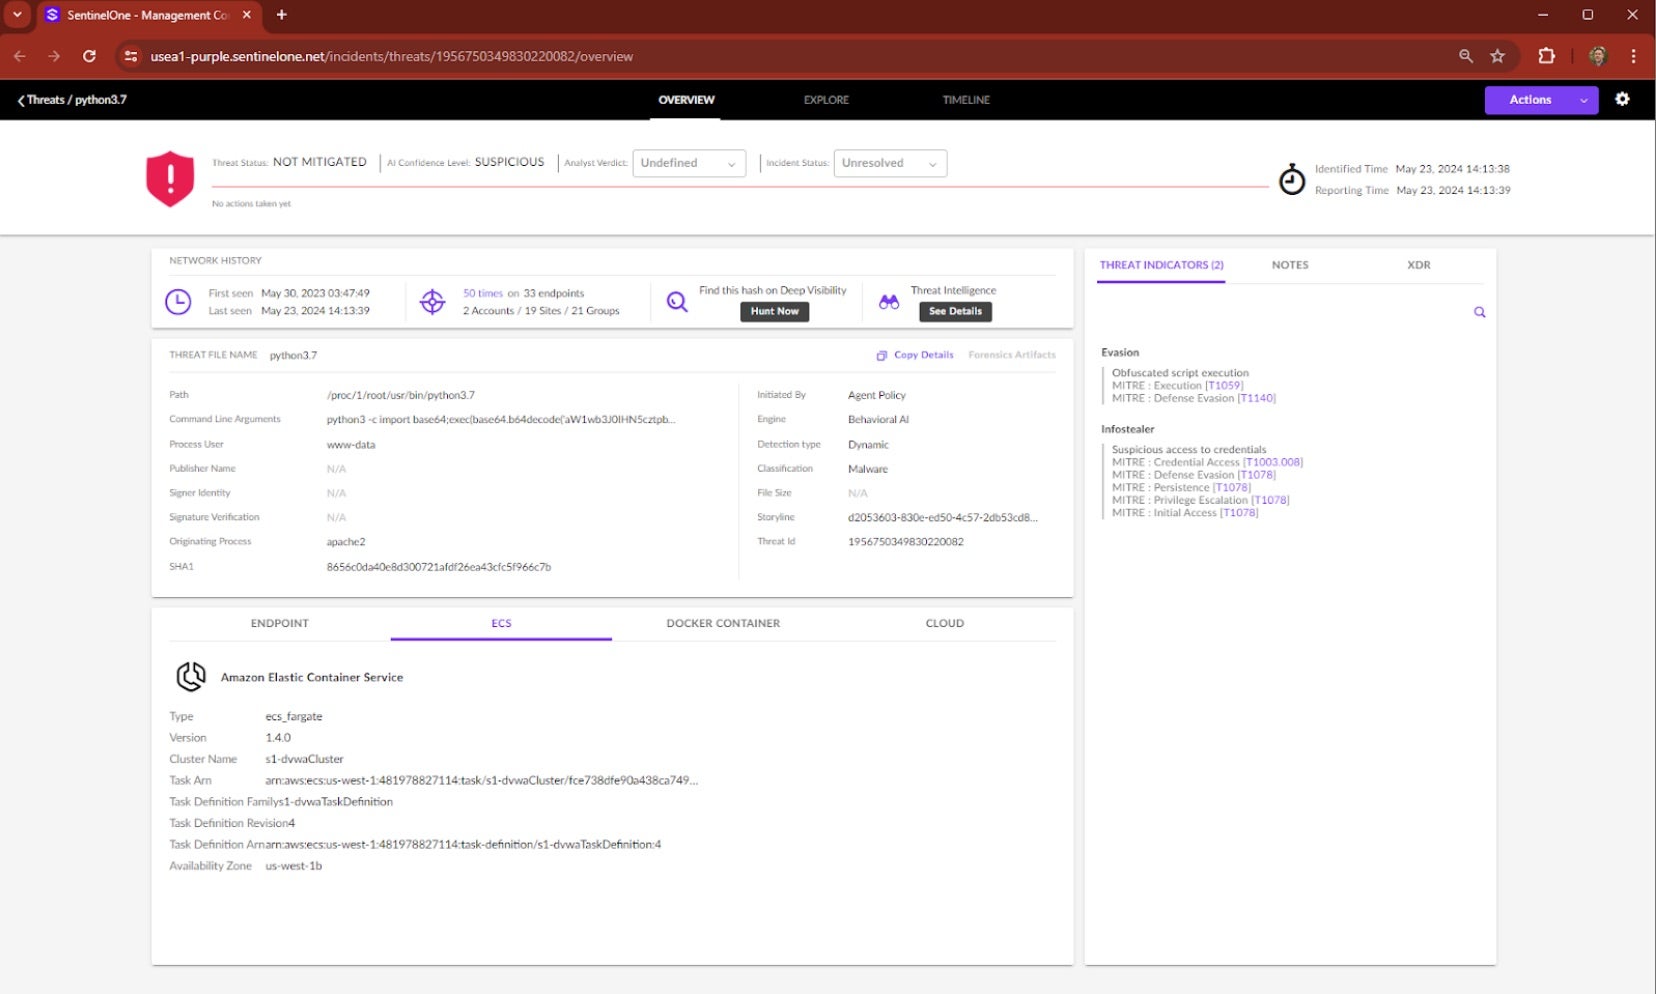Reload the page with browser refresh icon

coord(89,56)
